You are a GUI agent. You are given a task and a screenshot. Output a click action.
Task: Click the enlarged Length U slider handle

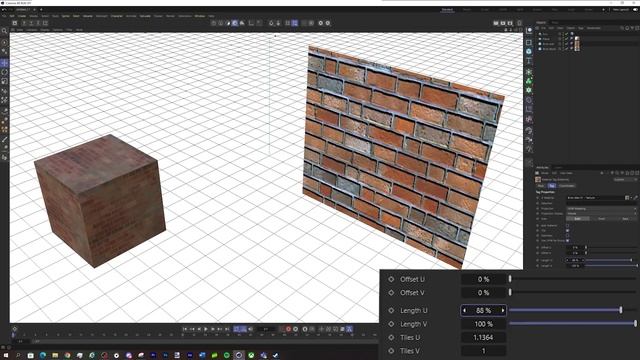[x=621, y=310]
